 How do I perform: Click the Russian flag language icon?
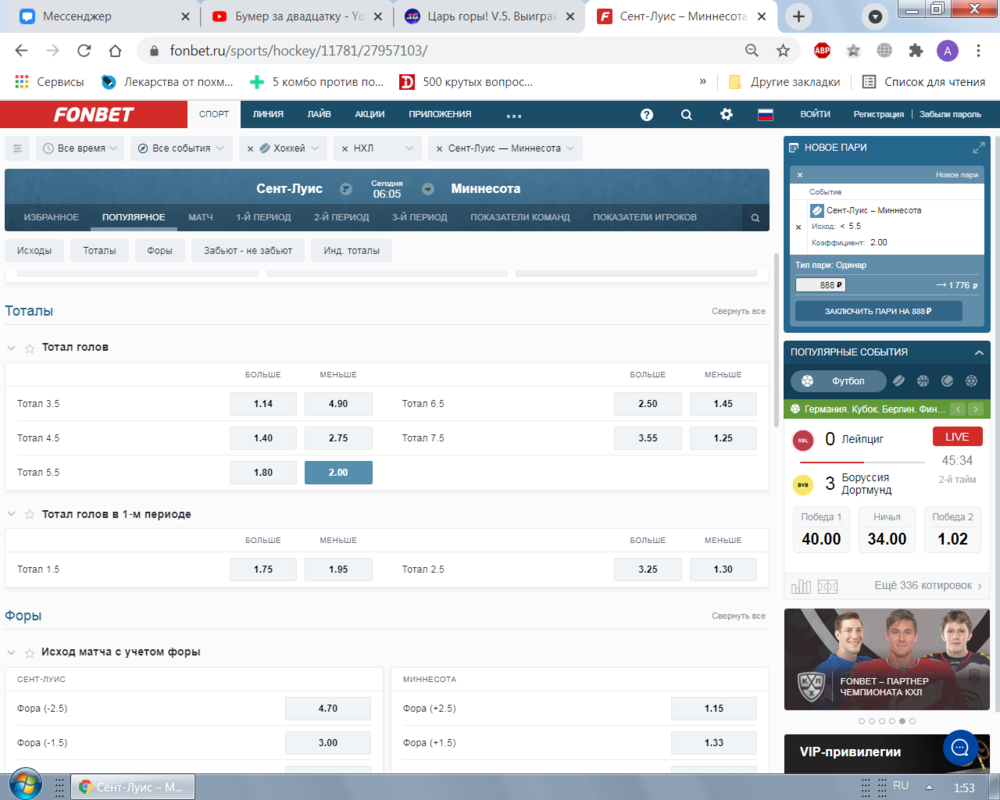pyautogui.click(x=765, y=115)
